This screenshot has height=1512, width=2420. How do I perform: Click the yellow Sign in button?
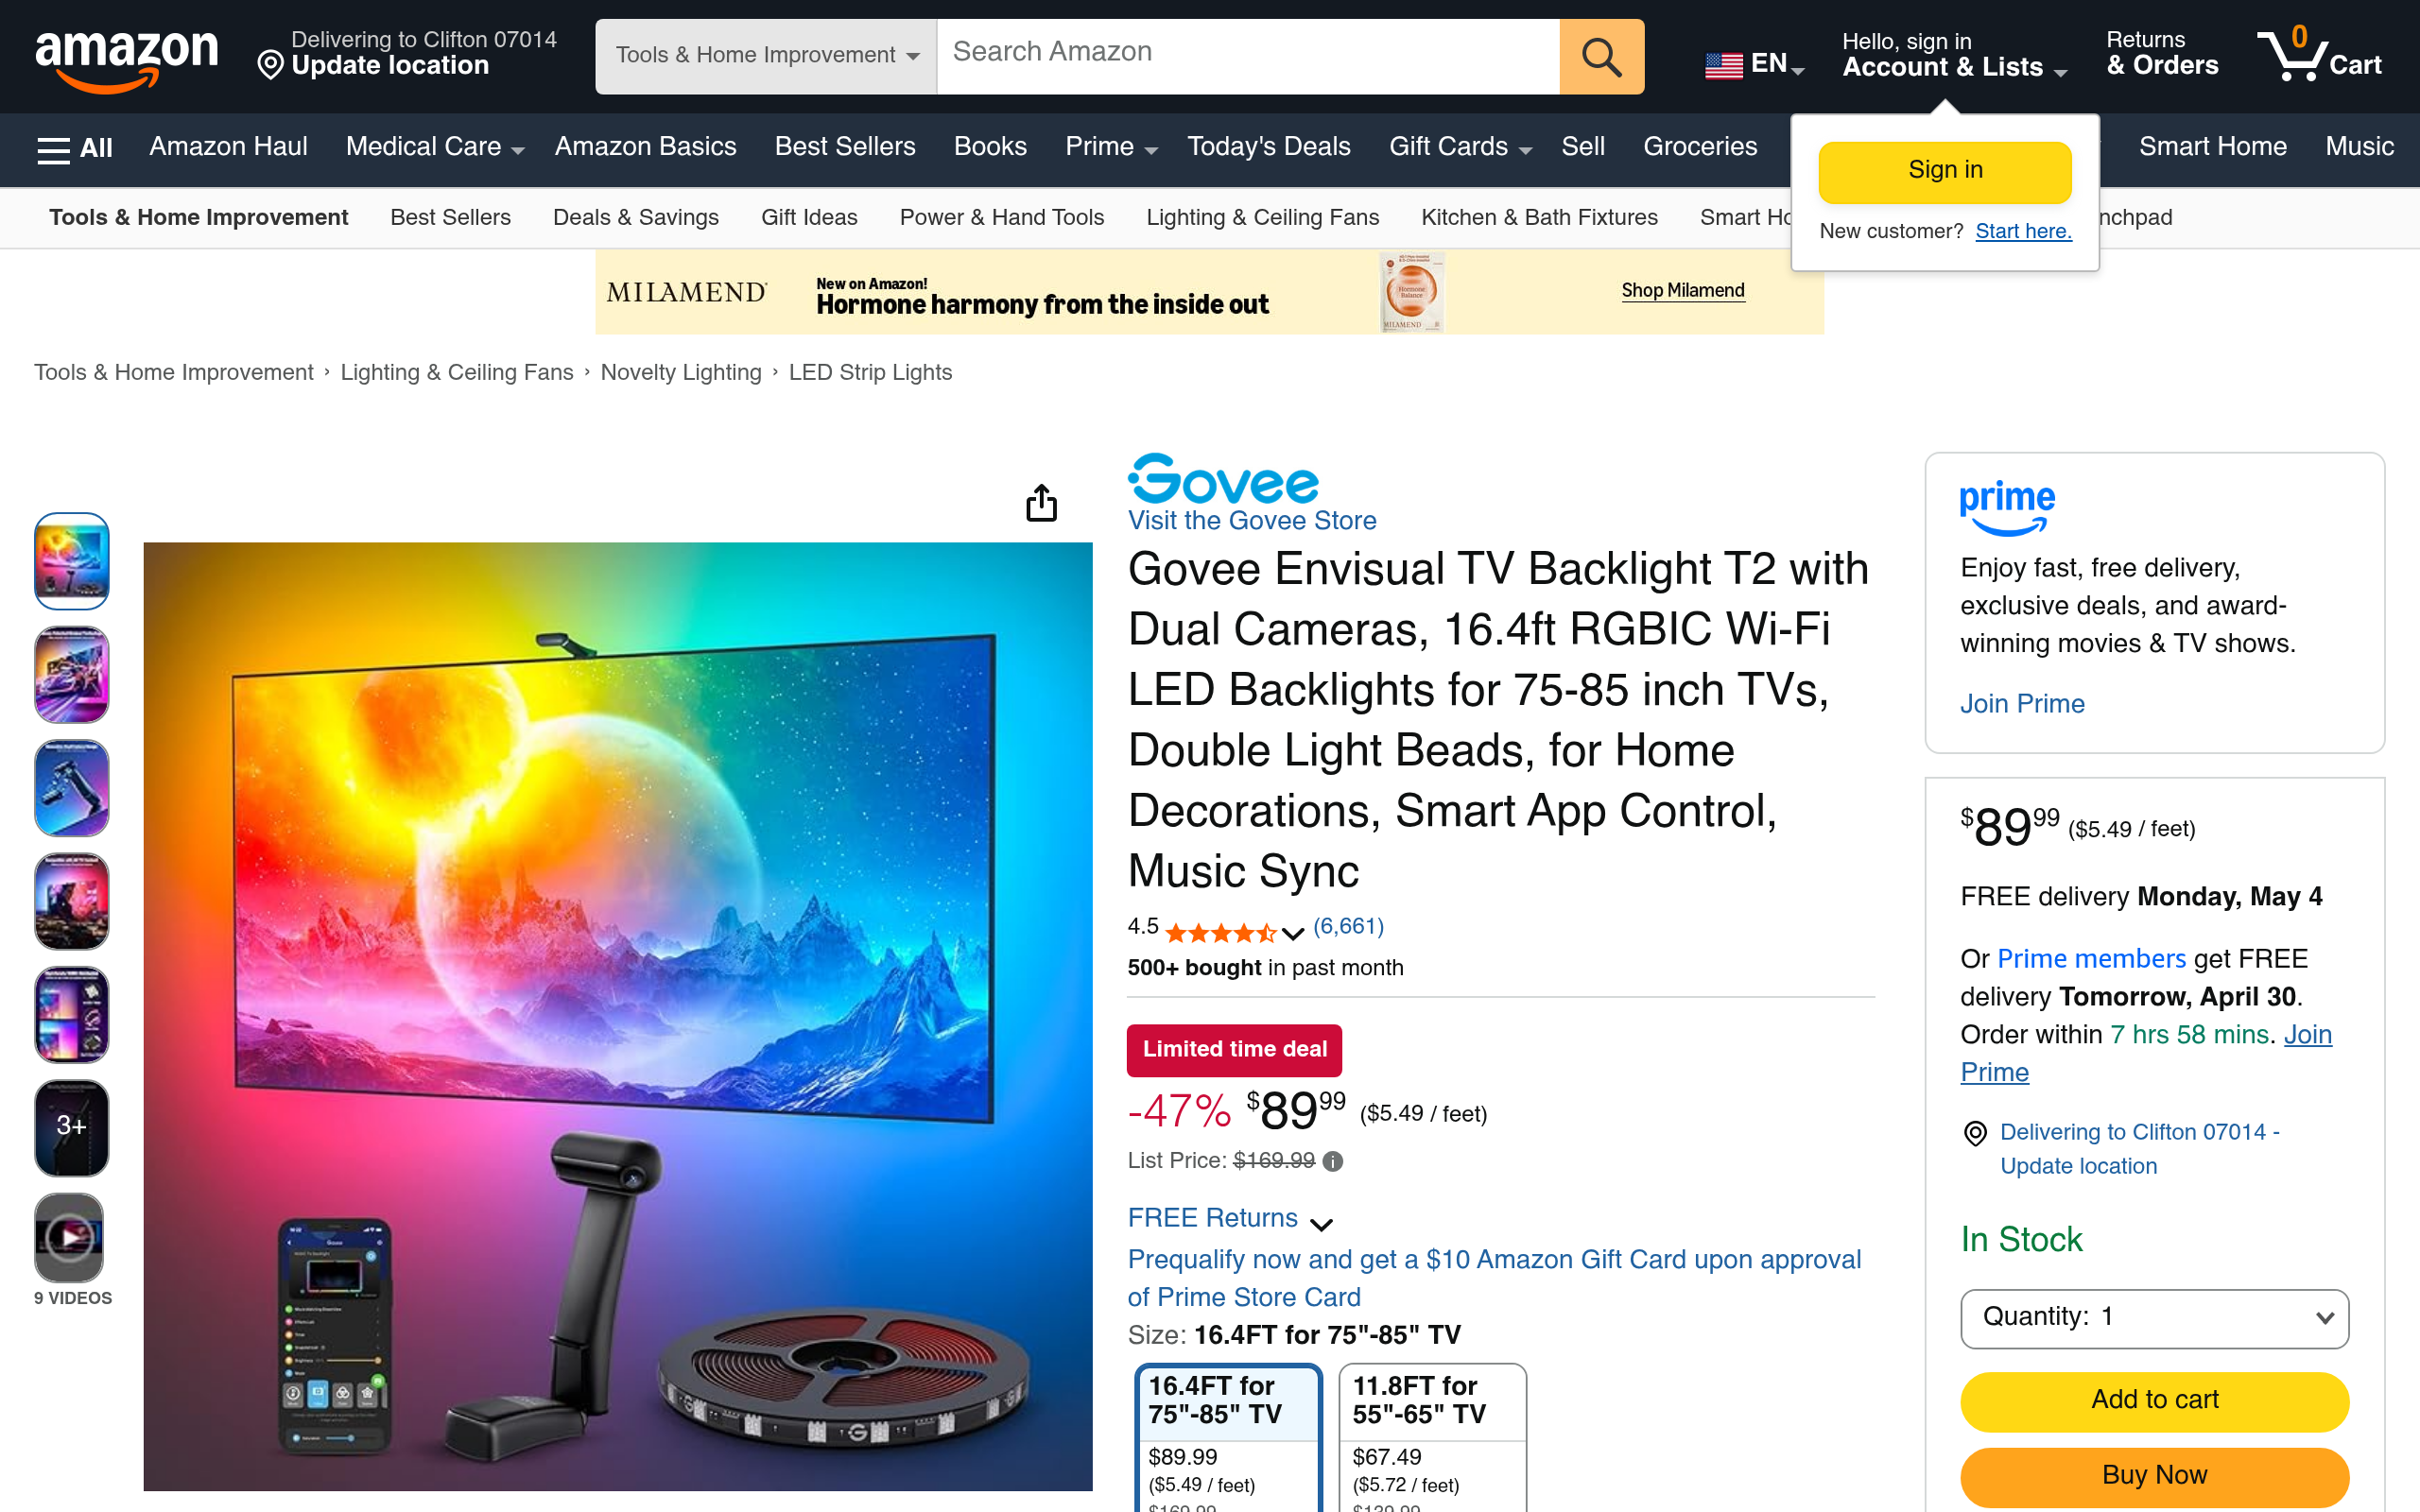click(1944, 171)
